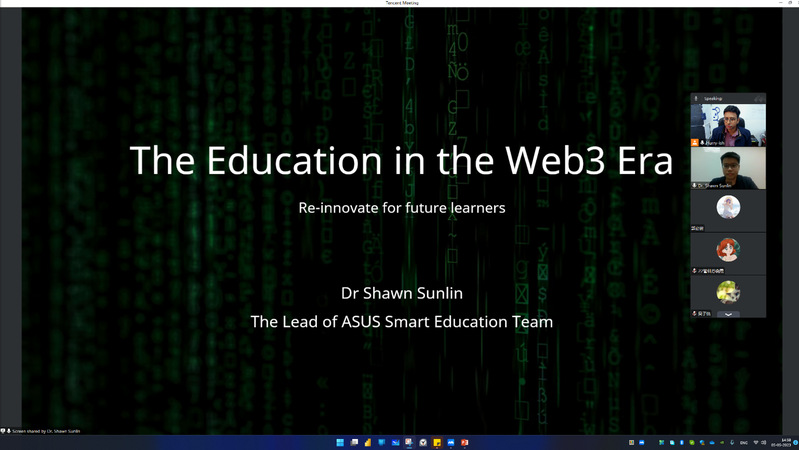
Task: Click the bottom participant avatar tile
Action: [x=728, y=292]
